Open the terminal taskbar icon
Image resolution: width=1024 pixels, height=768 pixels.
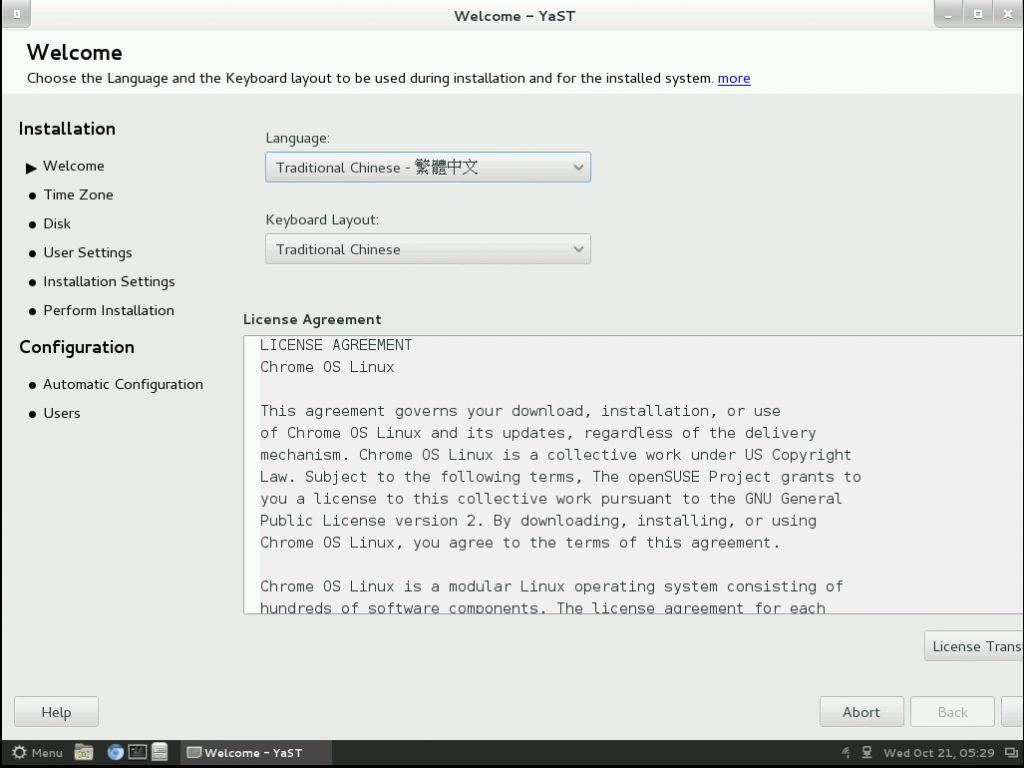137,752
